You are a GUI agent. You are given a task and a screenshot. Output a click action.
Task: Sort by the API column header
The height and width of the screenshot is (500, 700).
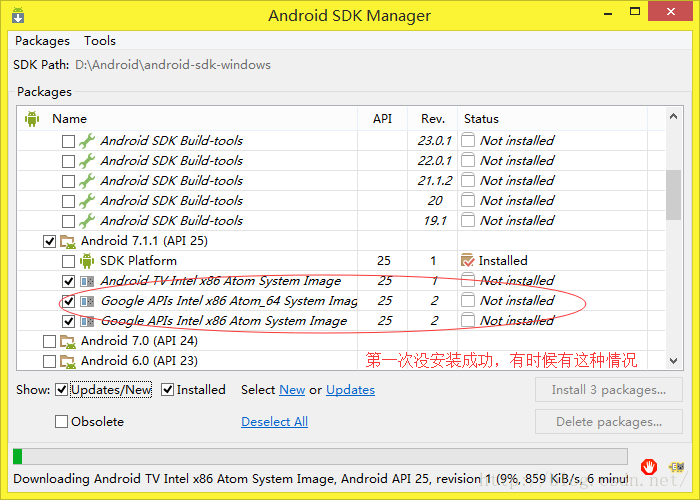tap(383, 119)
